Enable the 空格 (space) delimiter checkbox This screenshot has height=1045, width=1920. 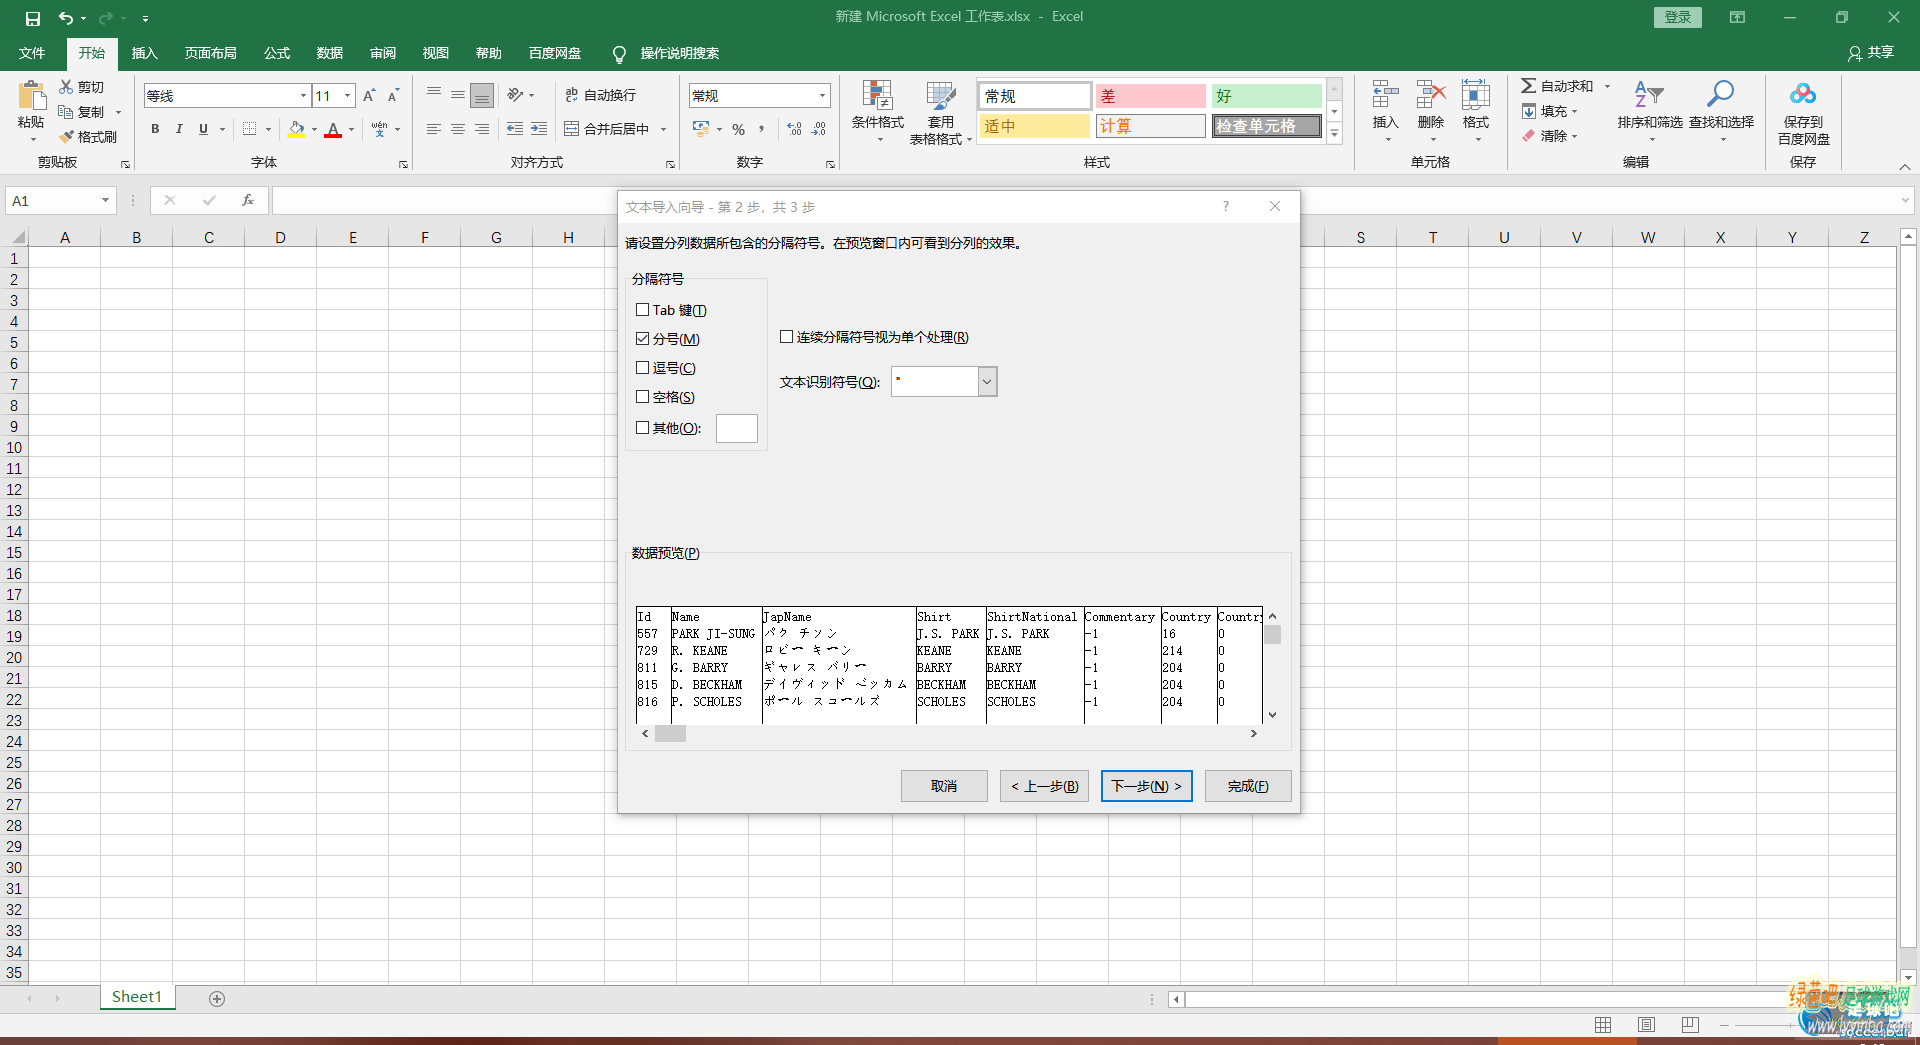click(x=643, y=397)
